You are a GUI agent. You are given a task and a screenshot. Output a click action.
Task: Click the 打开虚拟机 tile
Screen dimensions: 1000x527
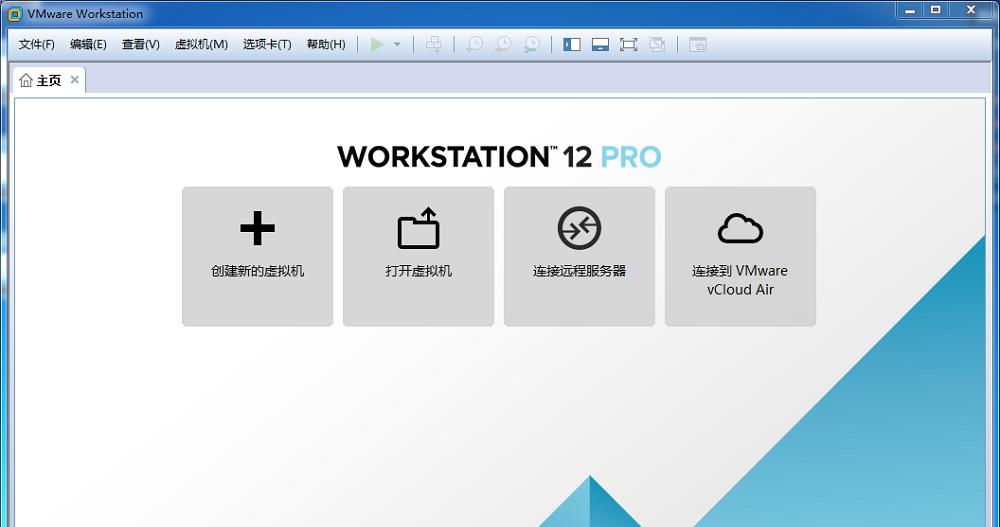point(418,256)
